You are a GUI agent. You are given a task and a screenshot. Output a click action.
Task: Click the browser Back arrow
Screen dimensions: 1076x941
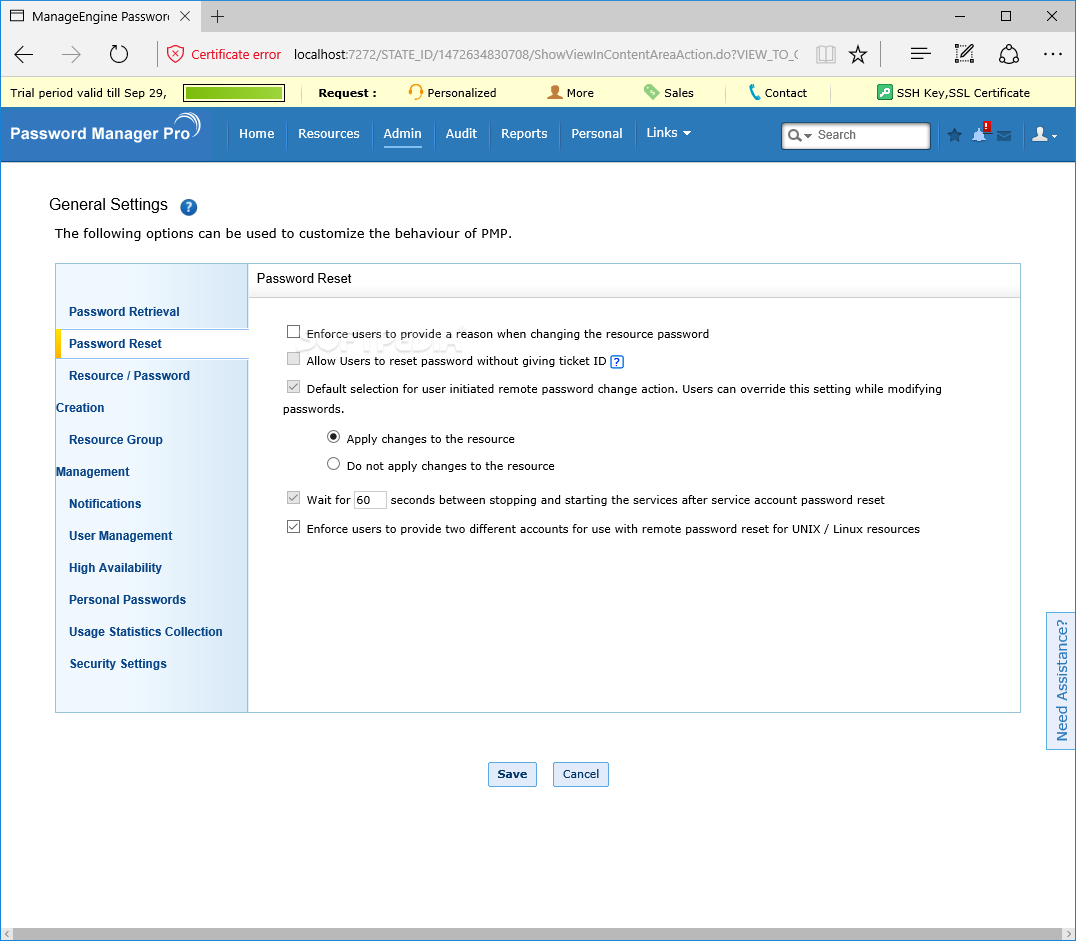24,54
